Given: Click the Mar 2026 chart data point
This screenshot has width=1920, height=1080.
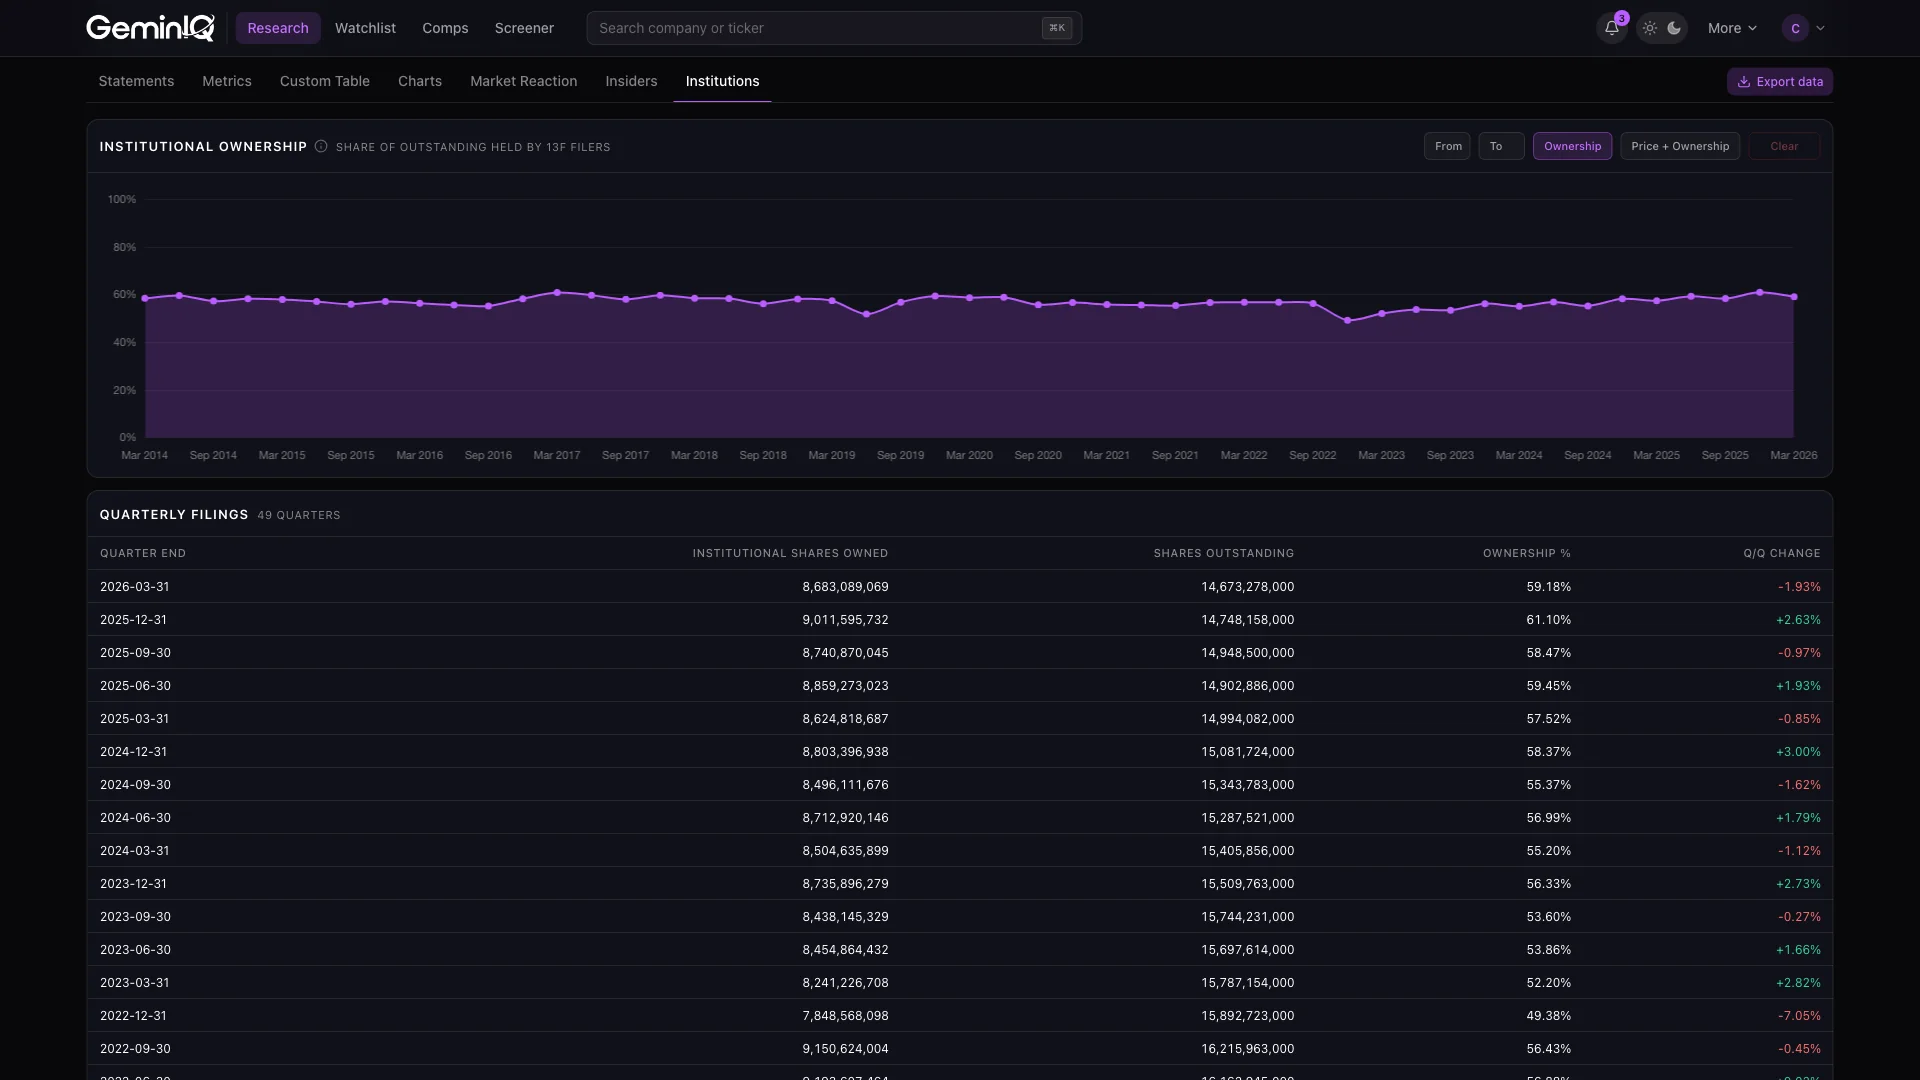Looking at the screenshot, I should click(1794, 297).
